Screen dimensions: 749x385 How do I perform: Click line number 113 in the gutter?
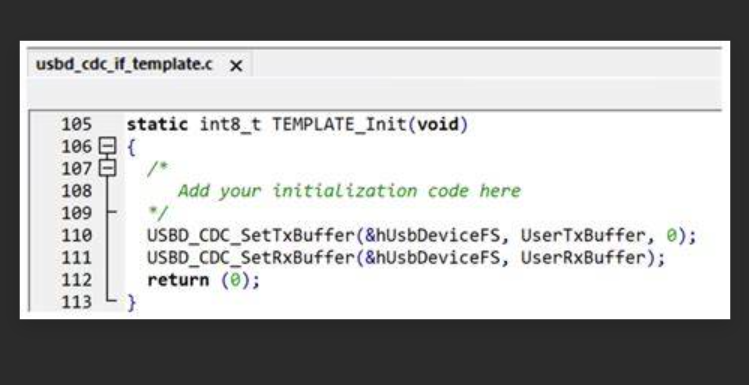(76, 302)
